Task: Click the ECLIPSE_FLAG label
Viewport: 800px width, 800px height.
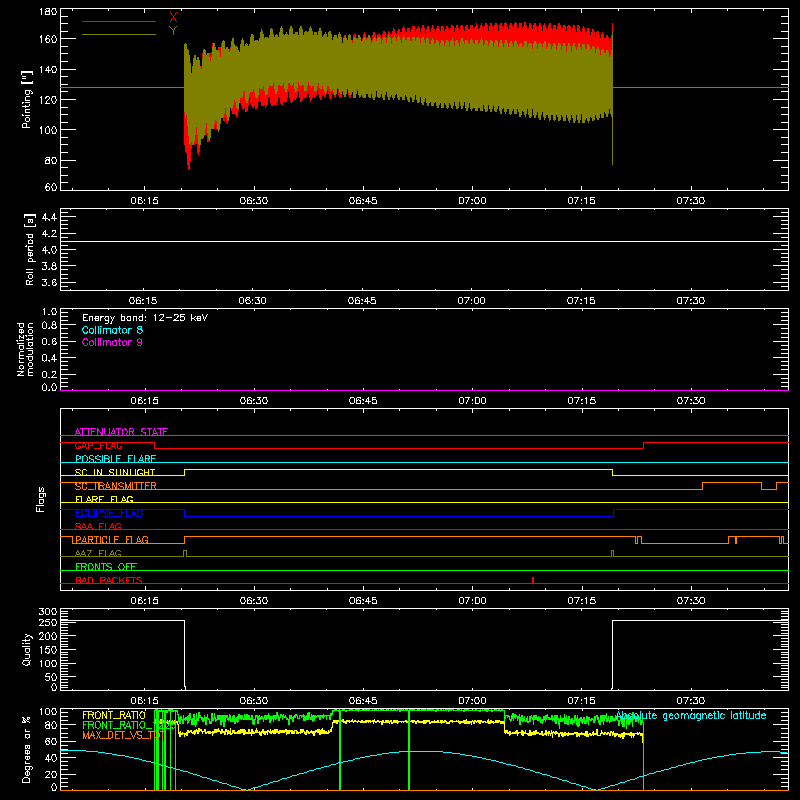Action: 109,513
